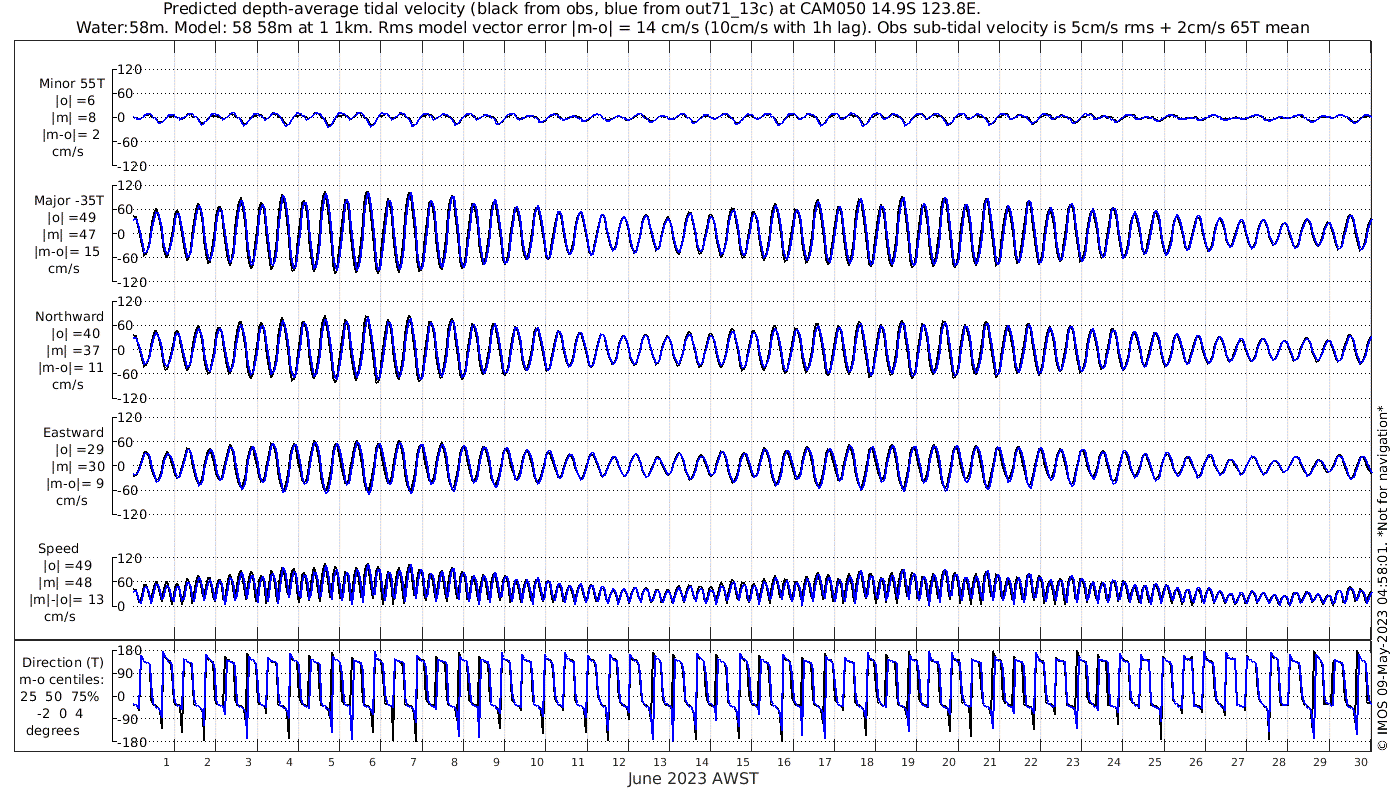
Task: Select day 1 tick on time axis
Action: pos(166,762)
